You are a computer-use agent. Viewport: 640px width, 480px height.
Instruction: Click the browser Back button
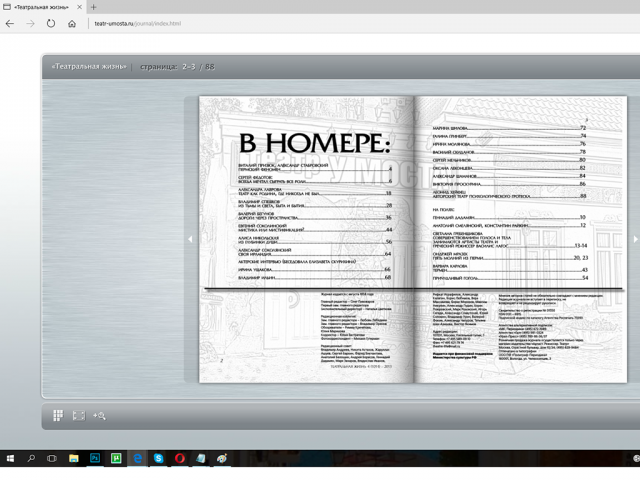tap(10, 24)
